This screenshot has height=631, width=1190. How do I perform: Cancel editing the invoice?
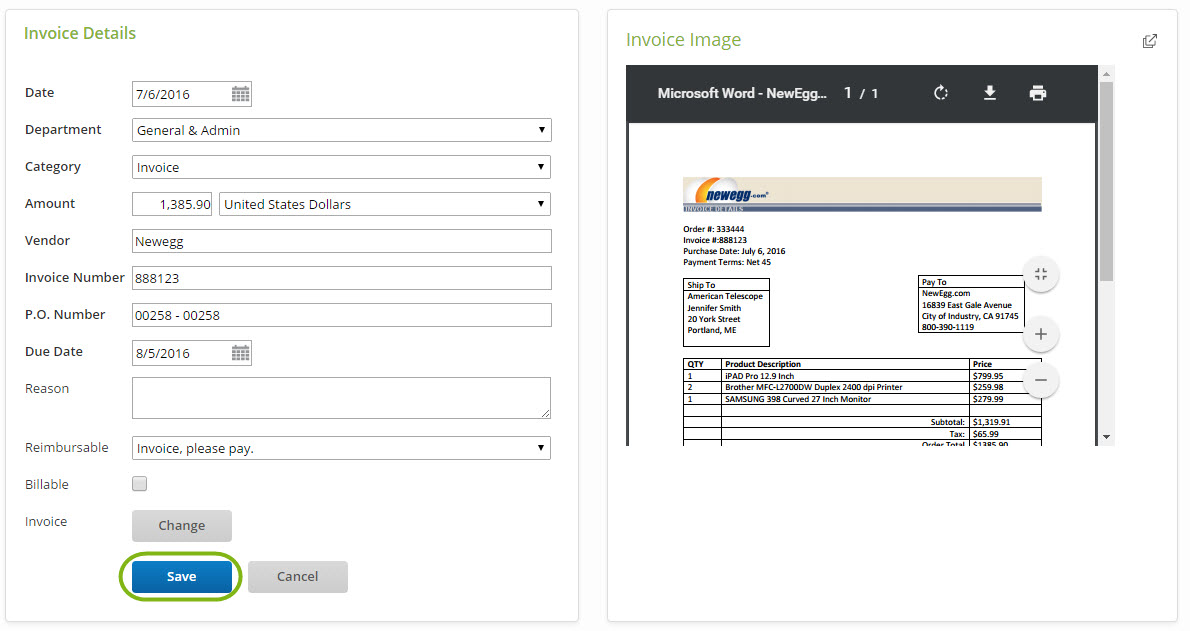click(x=298, y=576)
